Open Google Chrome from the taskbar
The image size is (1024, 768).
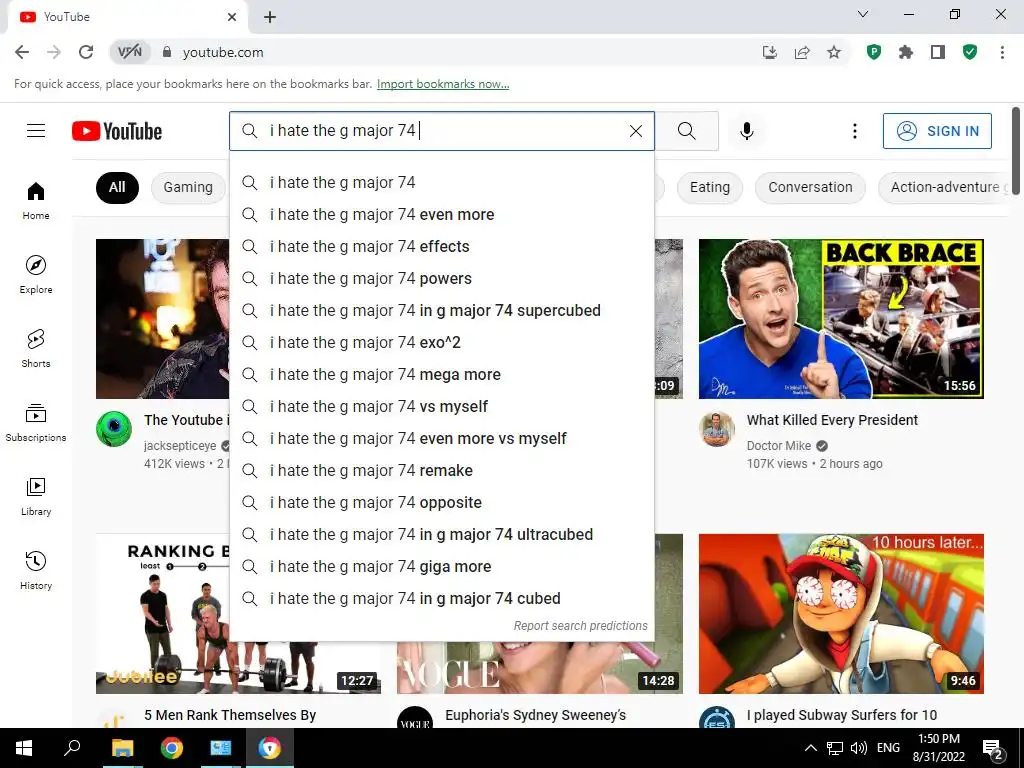coord(172,748)
